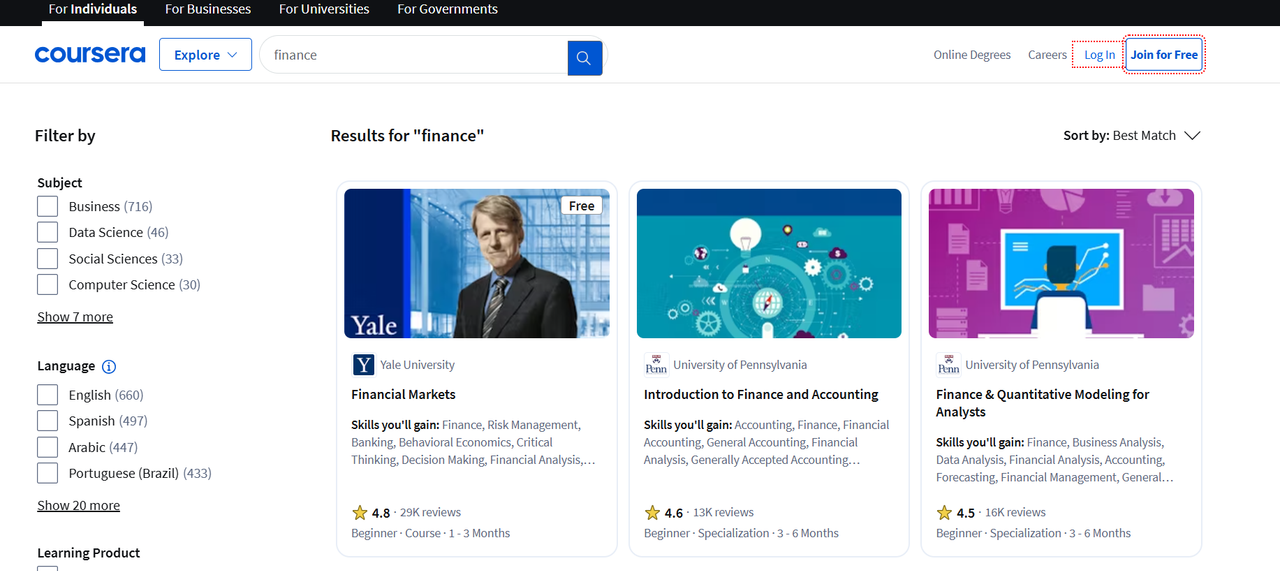This screenshot has width=1280, height=571.
Task: Open the Careers link
Action: (x=1047, y=55)
